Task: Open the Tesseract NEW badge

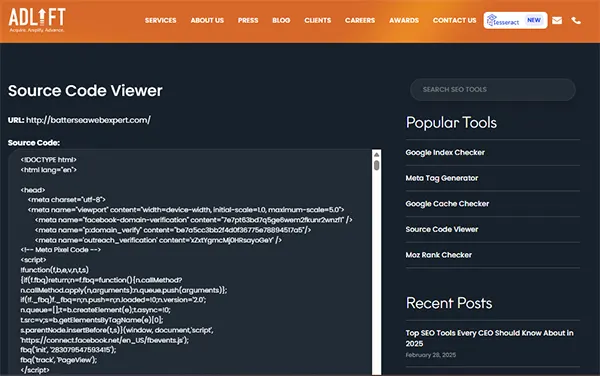Action: [x=515, y=20]
